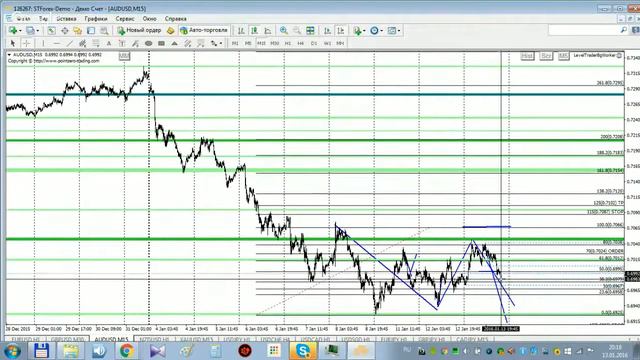Switch to the USDCAD,H1 chart tab
Image resolution: width=640 pixels, height=360 pixels.
(315, 340)
